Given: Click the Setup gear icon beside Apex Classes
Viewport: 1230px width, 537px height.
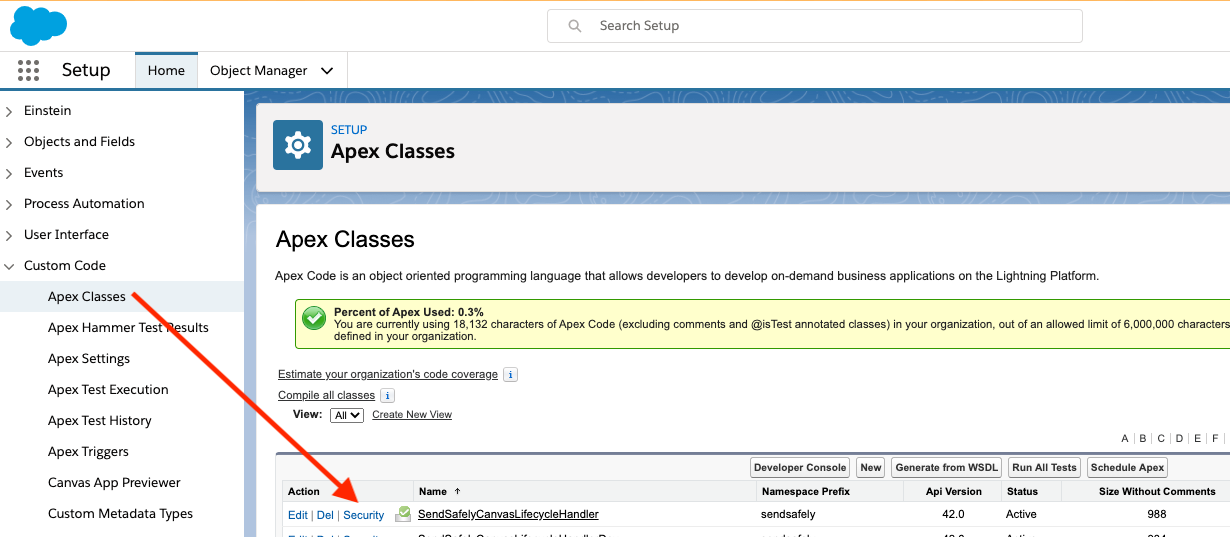Looking at the screenshot, I should tap(298, 146).
